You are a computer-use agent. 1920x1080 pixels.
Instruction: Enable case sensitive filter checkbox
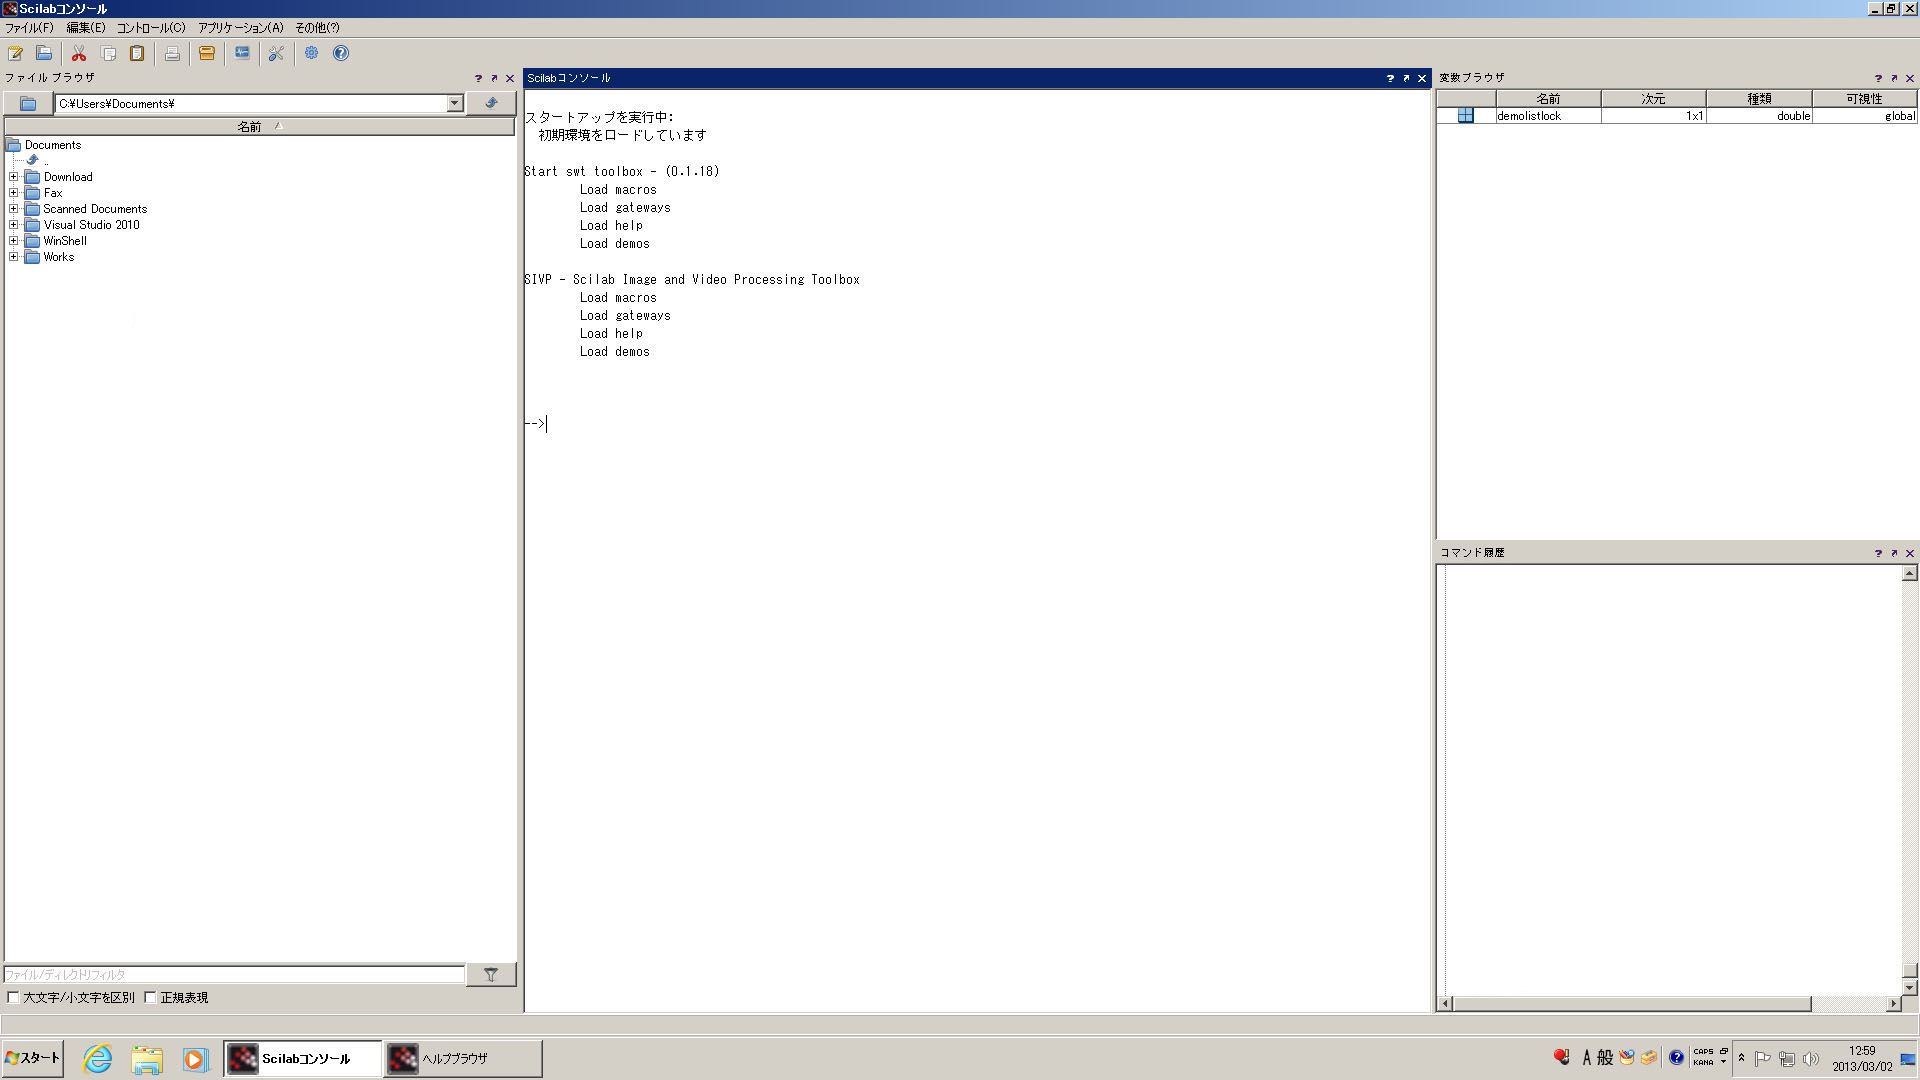(x=13, y=997)
